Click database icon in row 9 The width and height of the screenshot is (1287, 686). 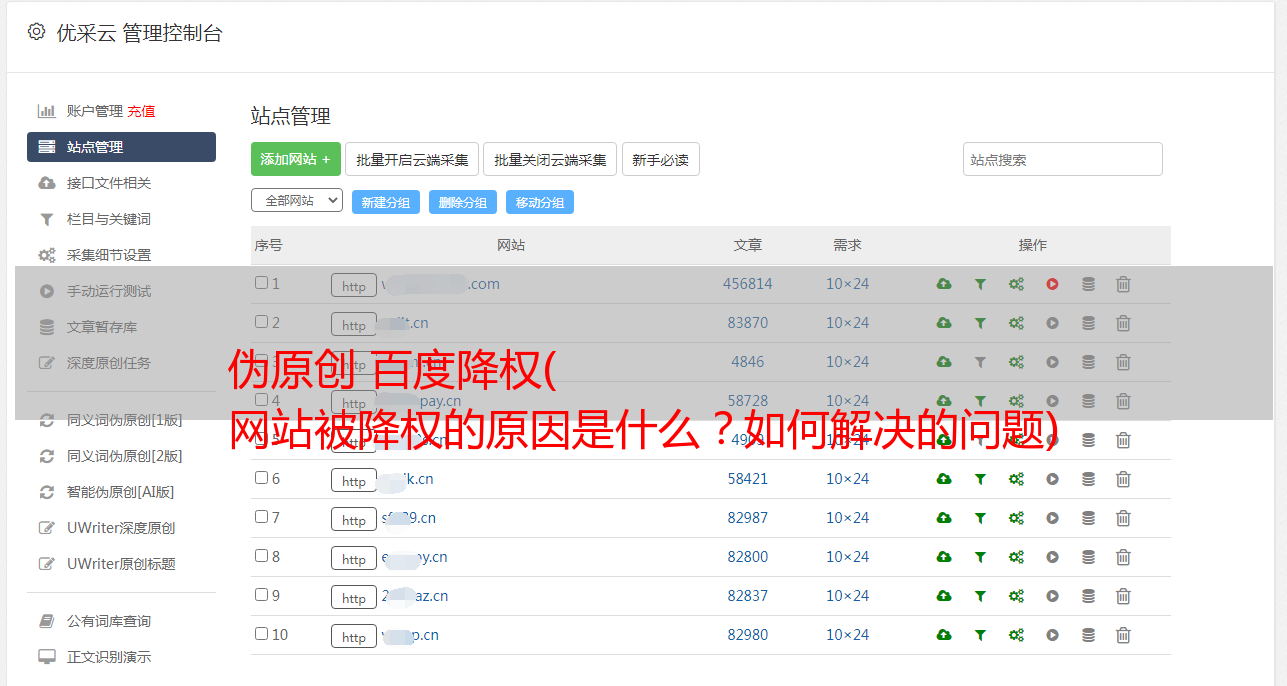1088,596
